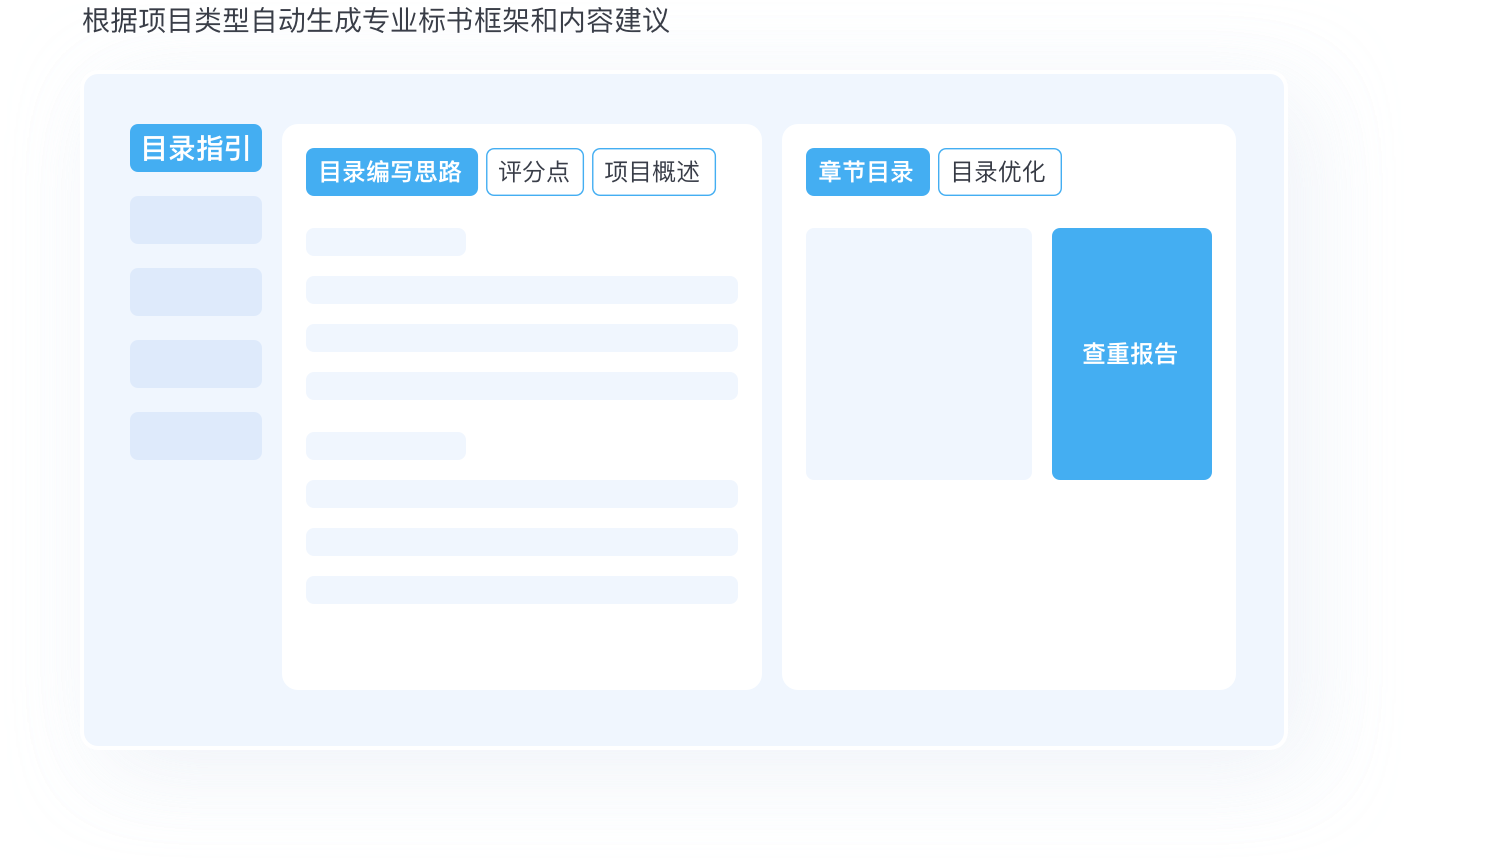
Task: Select the 项目概述 tab
Action: [x=653, y=172]
